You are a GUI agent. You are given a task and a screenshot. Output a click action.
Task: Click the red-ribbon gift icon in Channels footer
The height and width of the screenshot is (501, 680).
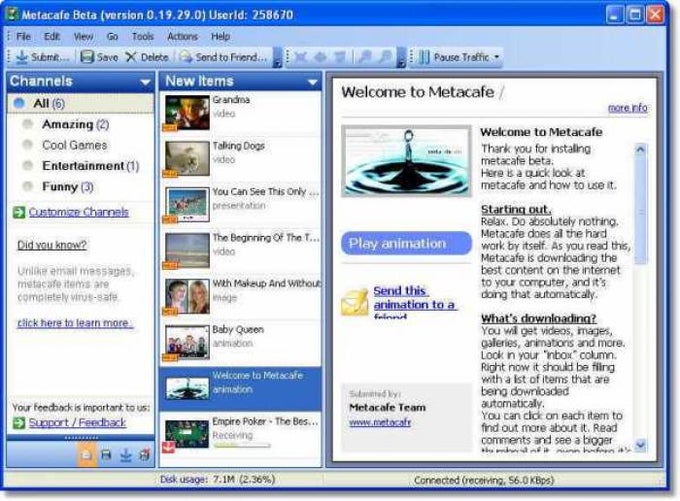click(144, 455)
